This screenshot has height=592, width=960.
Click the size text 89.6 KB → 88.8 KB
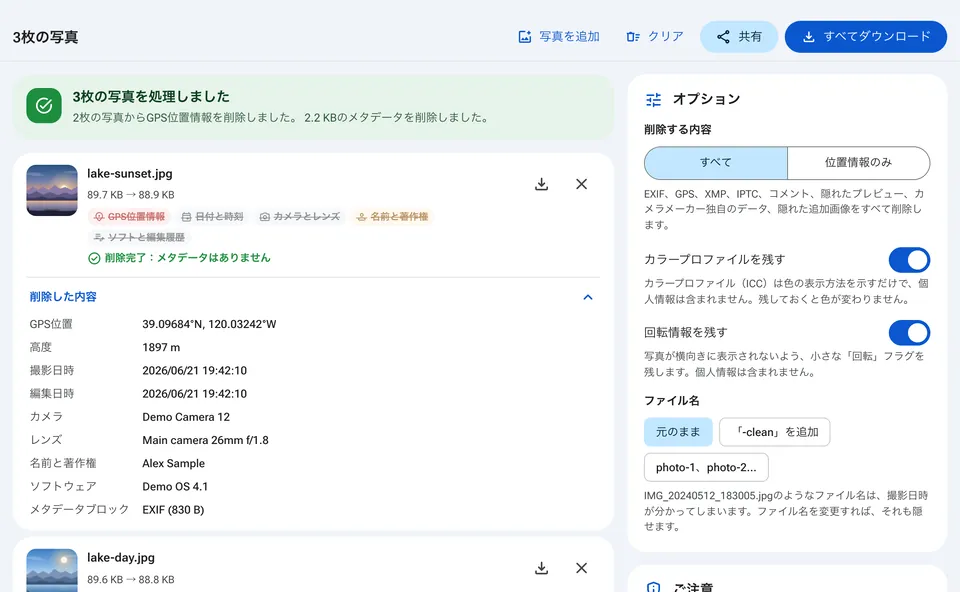point(130,579)
